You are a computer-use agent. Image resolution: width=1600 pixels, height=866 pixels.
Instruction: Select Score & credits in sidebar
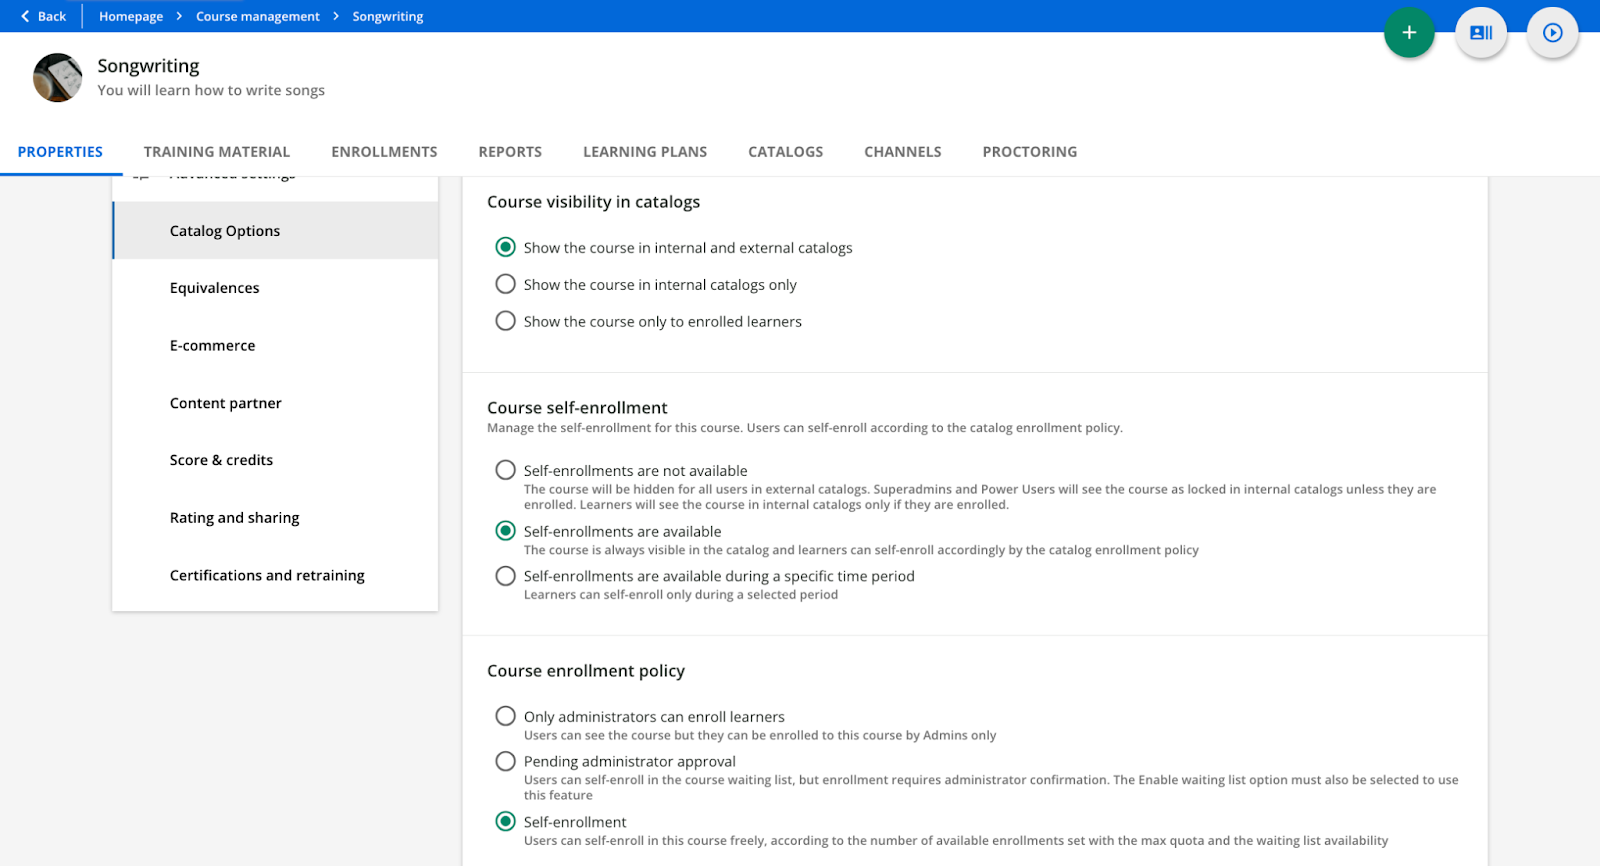pyautogui.click(x=221, y=460)
